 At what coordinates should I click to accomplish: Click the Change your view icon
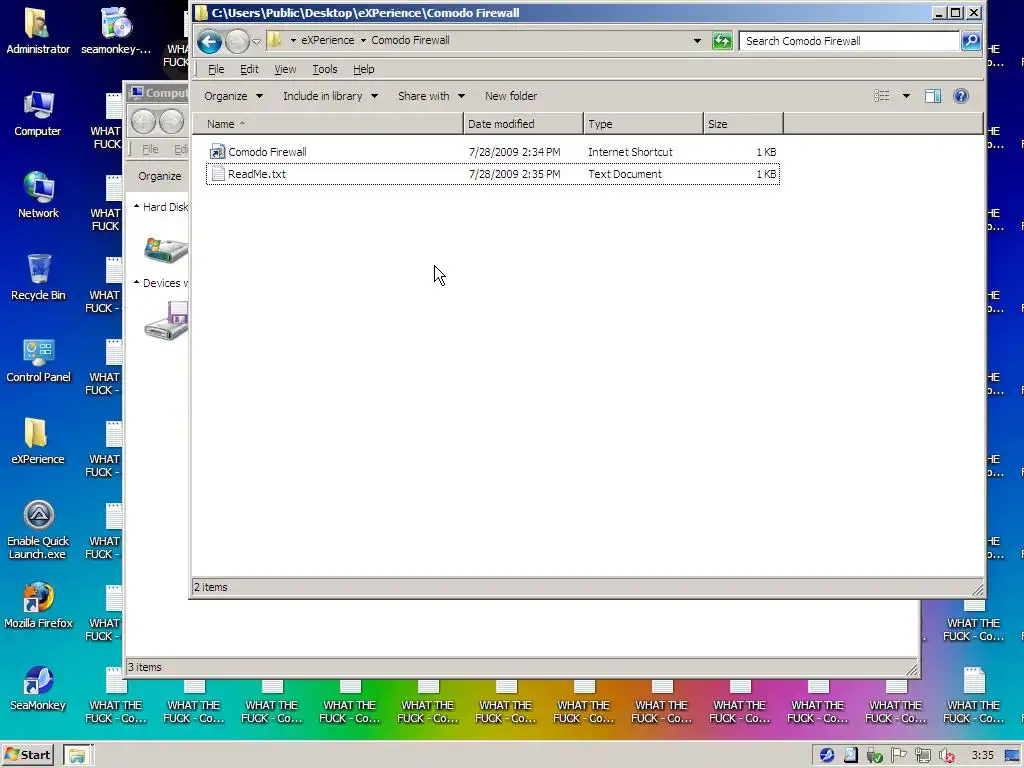pos(882,96)
